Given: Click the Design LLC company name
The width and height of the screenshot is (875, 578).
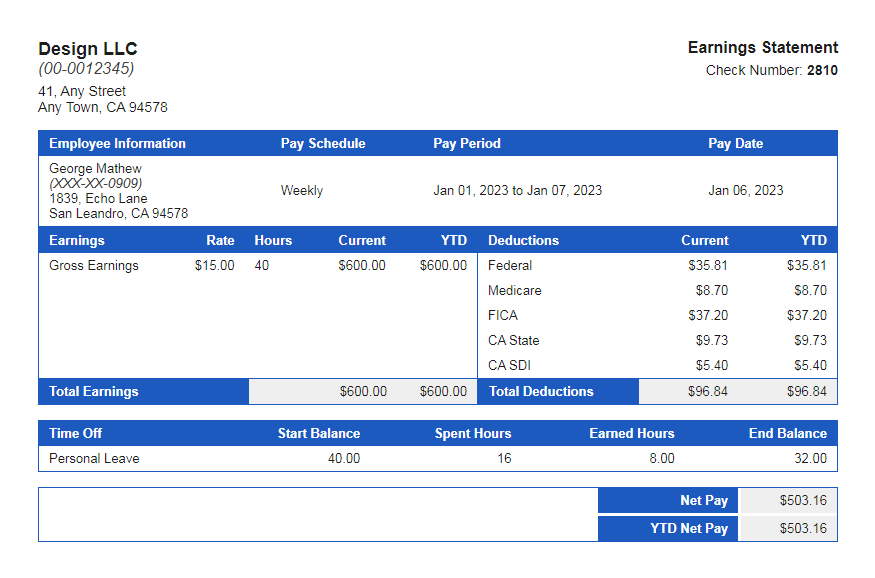Looking at the screenshot, I should [x=88, y=48].
